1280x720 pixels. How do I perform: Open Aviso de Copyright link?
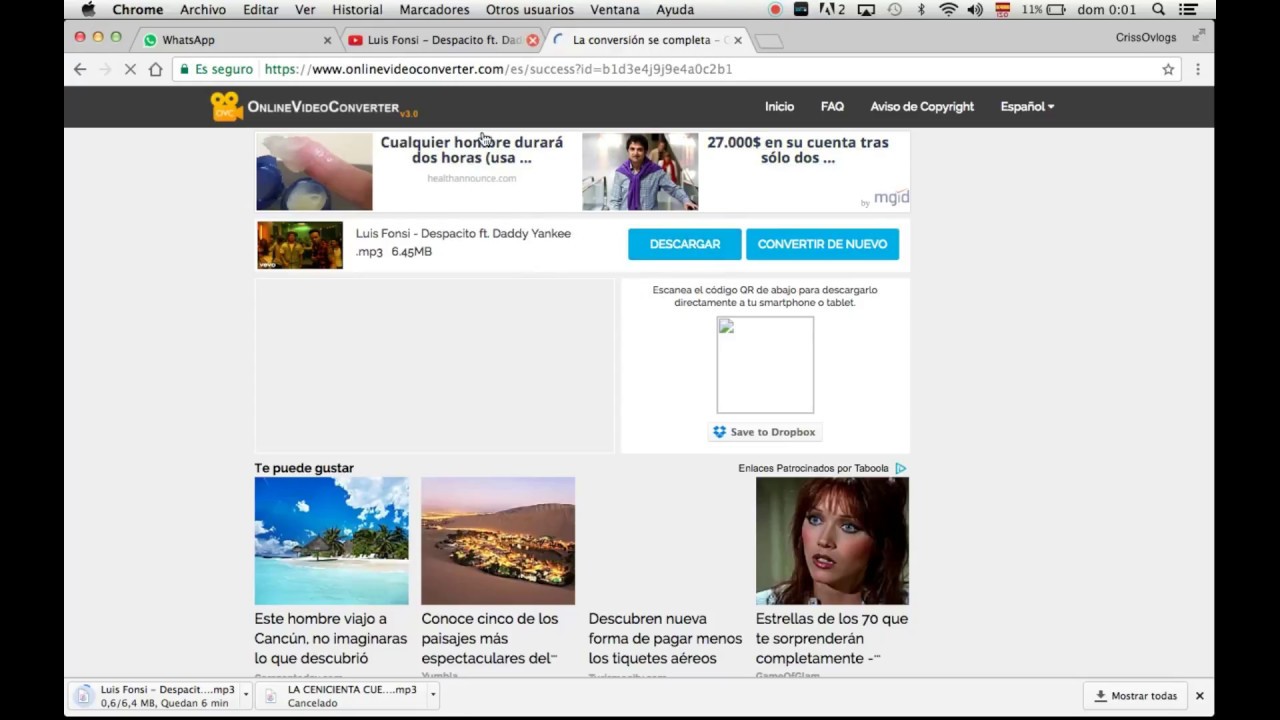click(922, 106)
